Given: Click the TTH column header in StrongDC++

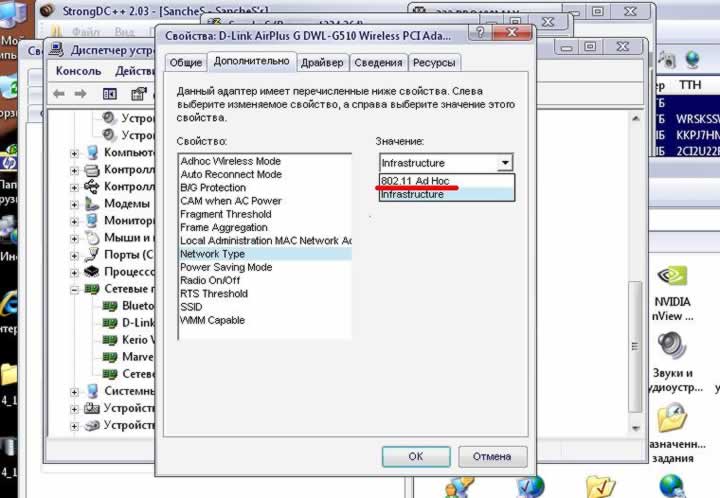Looking at the screenshot, I should coord(690,85).
